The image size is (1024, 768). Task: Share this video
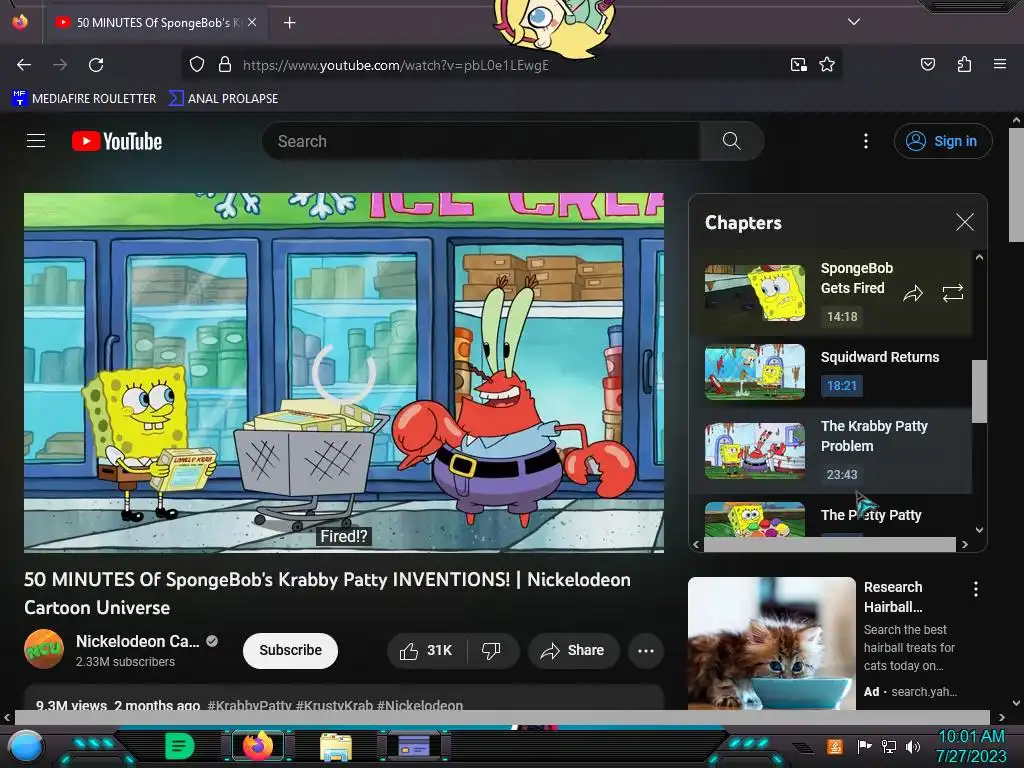pos(573,650)
